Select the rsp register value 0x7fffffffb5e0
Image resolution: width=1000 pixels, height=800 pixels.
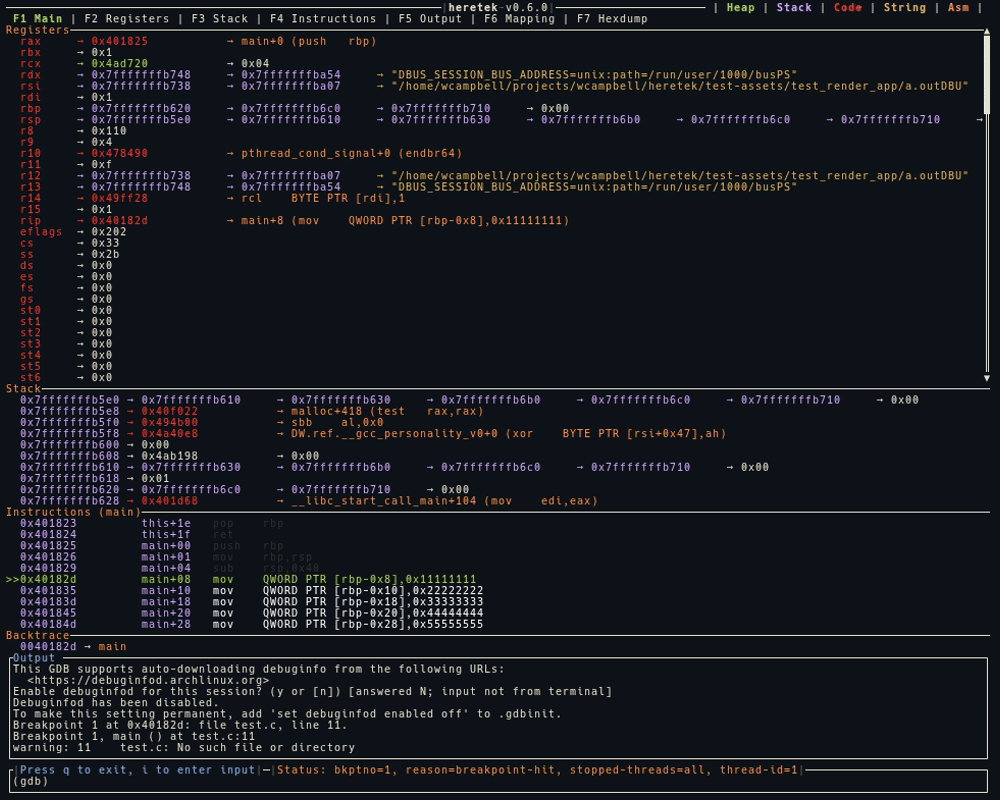141,120
